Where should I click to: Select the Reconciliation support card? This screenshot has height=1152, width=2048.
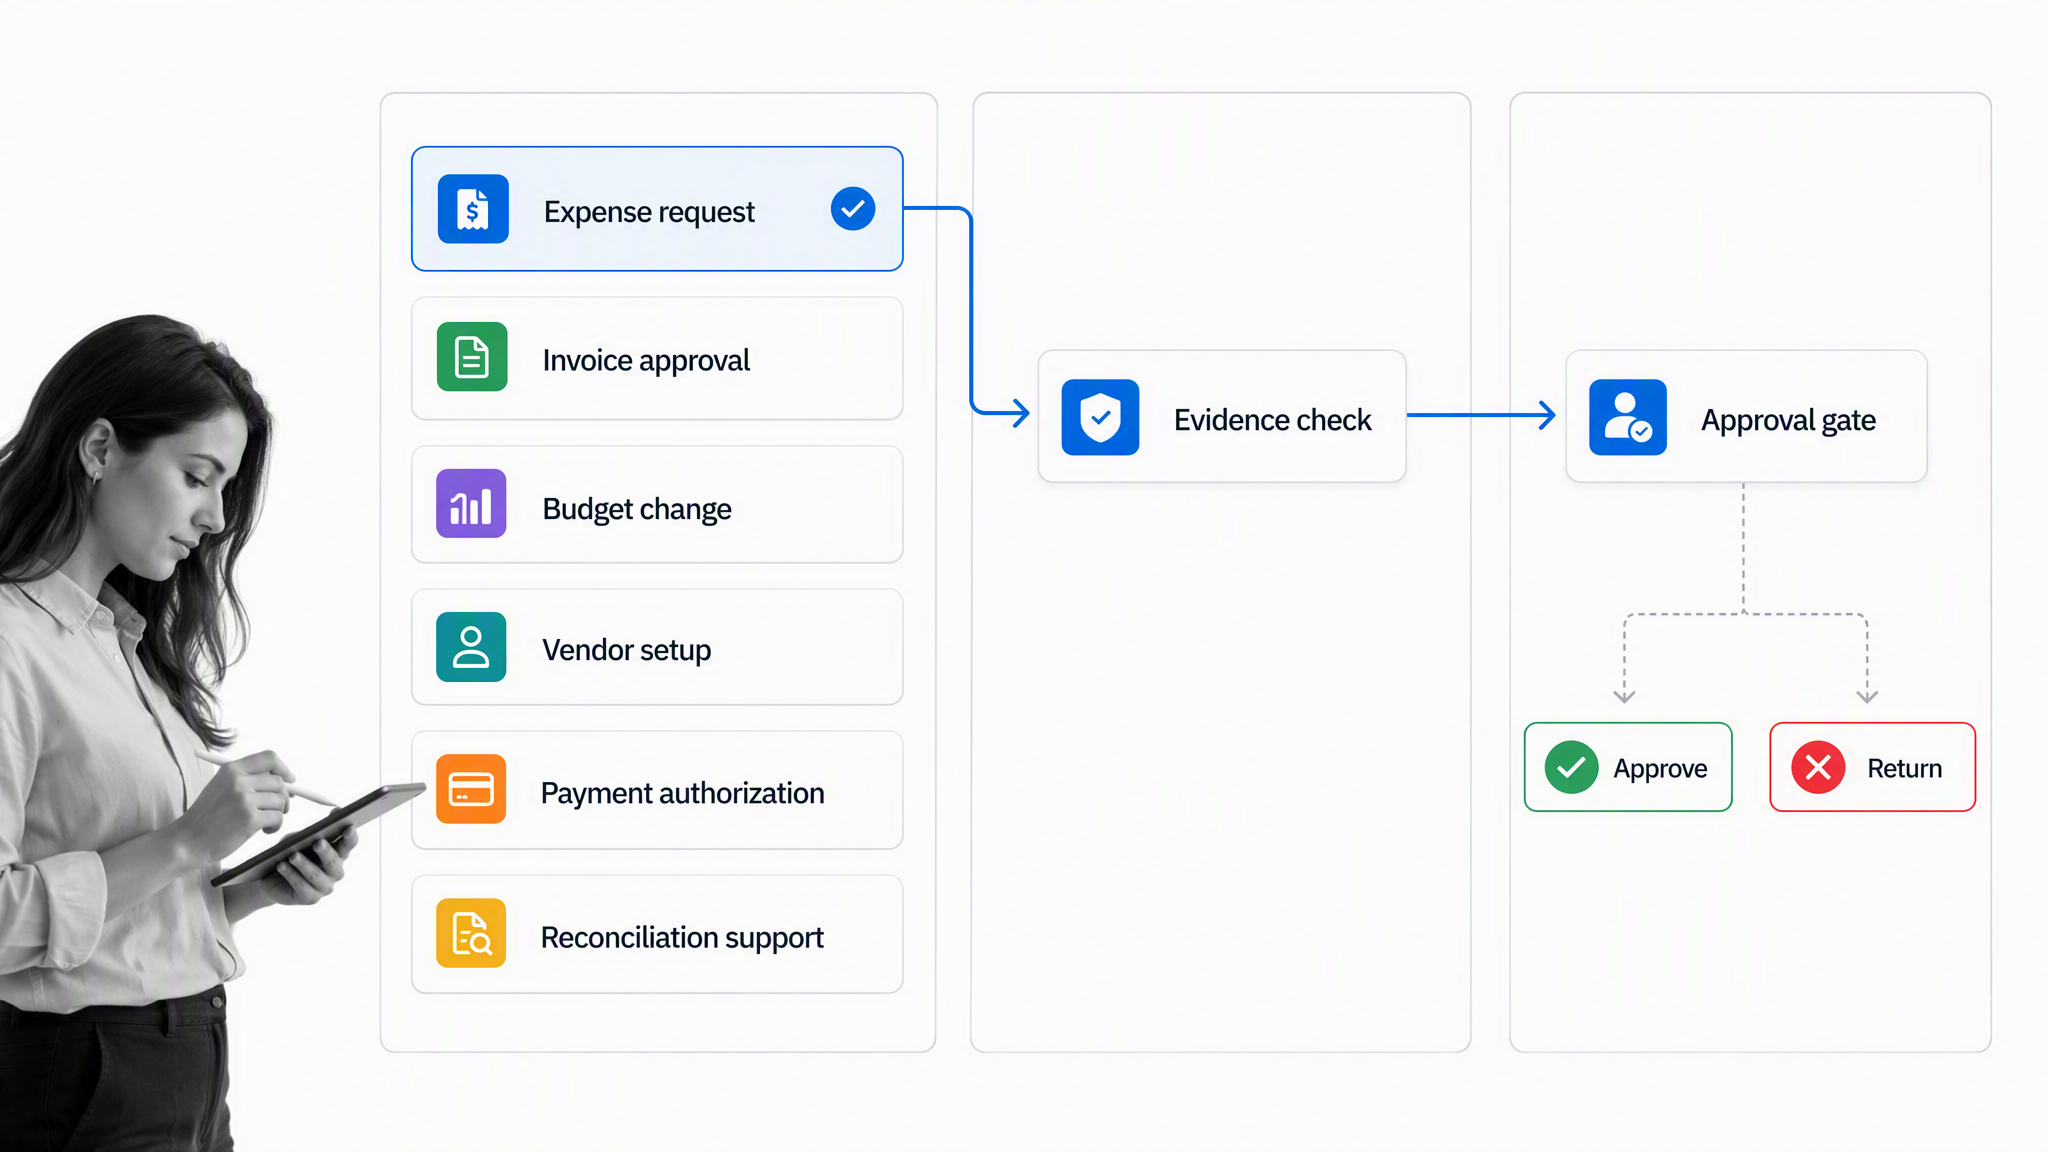pos(657,934)
